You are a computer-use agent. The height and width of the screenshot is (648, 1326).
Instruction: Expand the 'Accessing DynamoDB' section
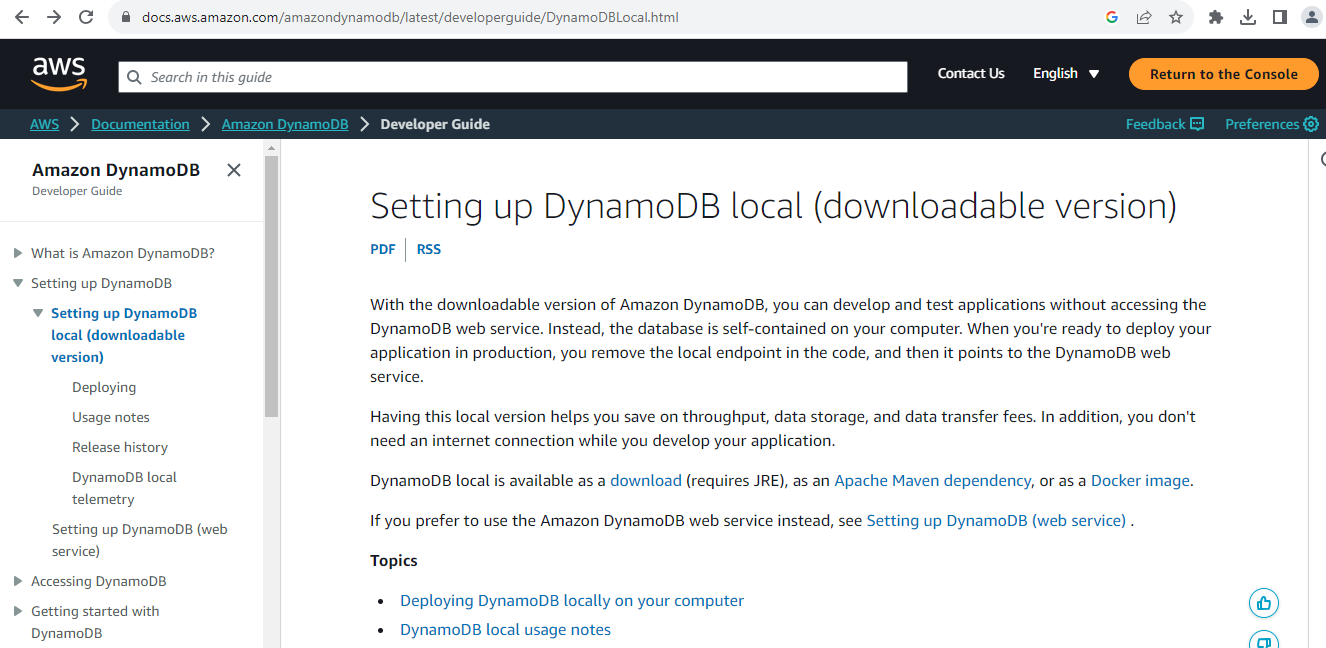pyautogui.click(x=18, y=581)
